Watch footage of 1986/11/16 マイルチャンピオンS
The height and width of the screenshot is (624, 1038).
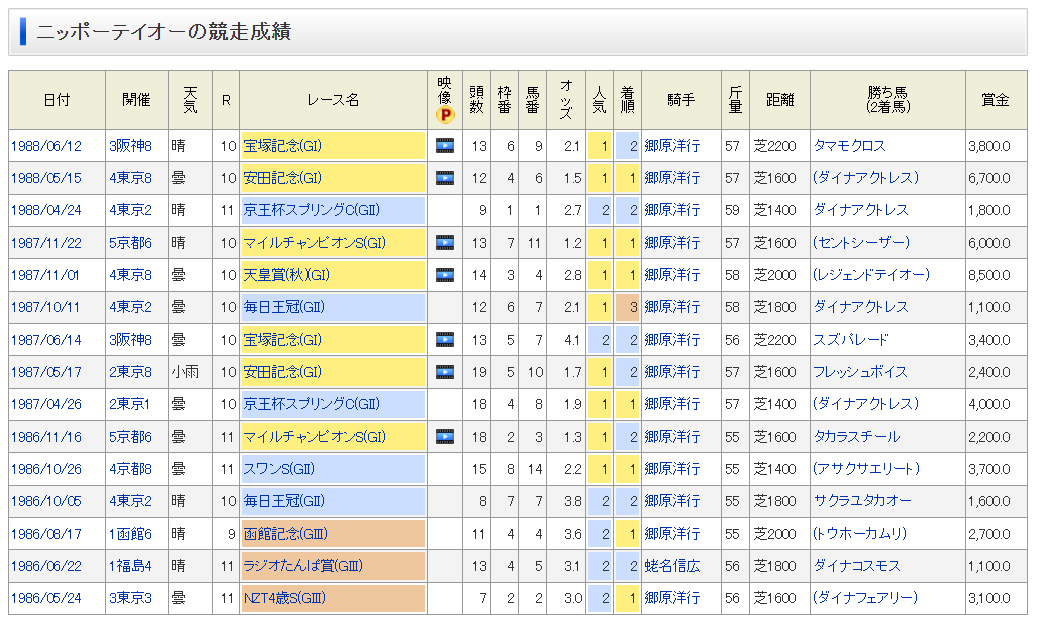click(x=445, y=437)
